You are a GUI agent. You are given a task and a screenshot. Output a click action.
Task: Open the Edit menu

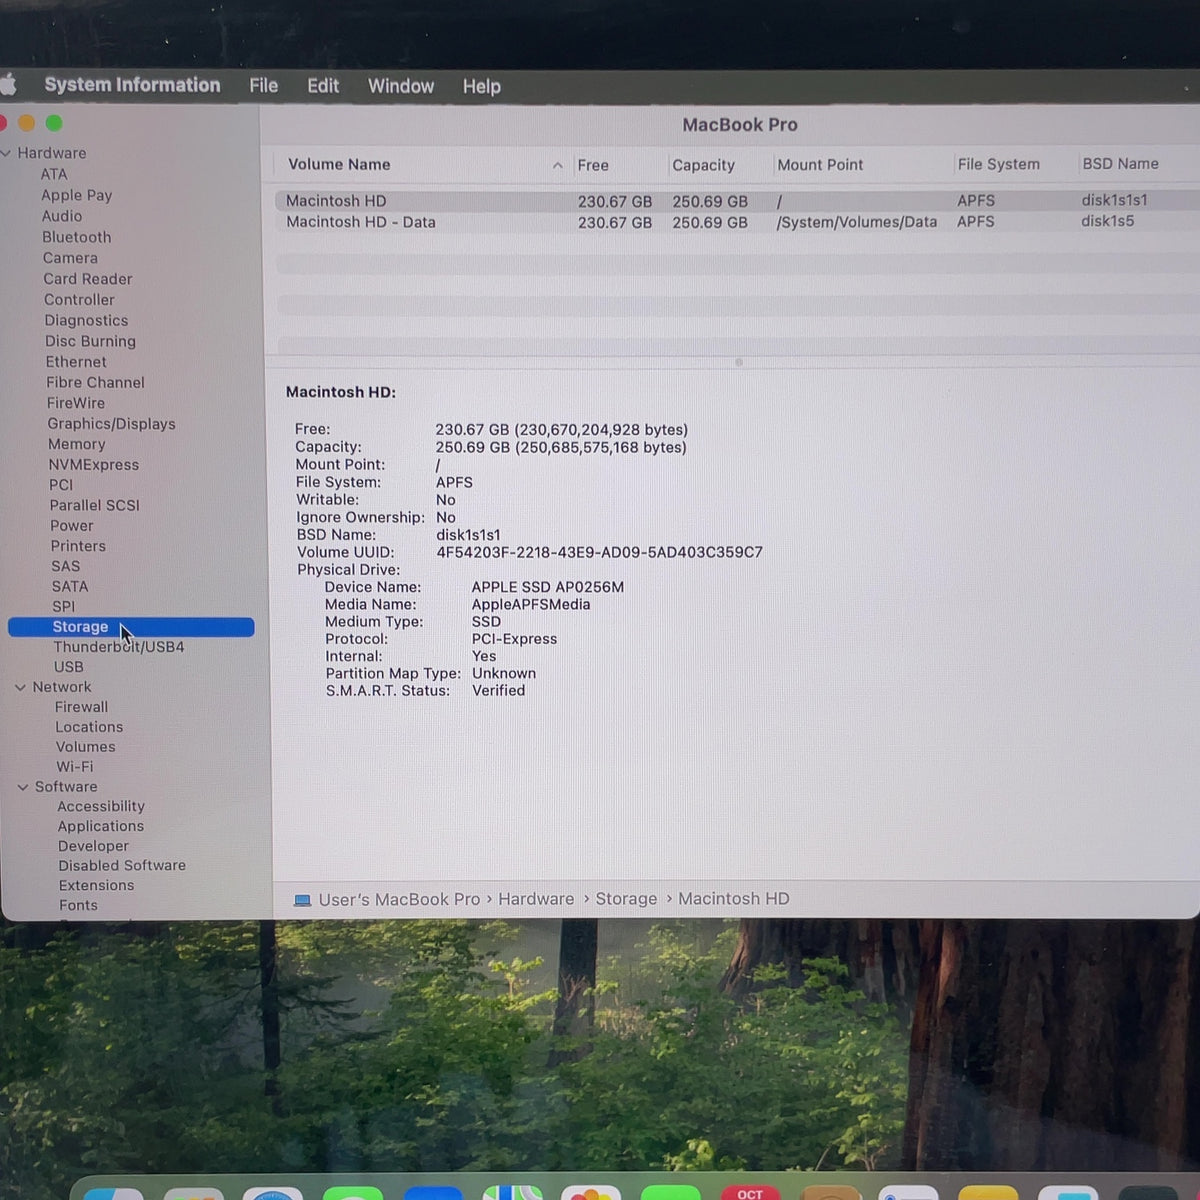tap(323, 86)
